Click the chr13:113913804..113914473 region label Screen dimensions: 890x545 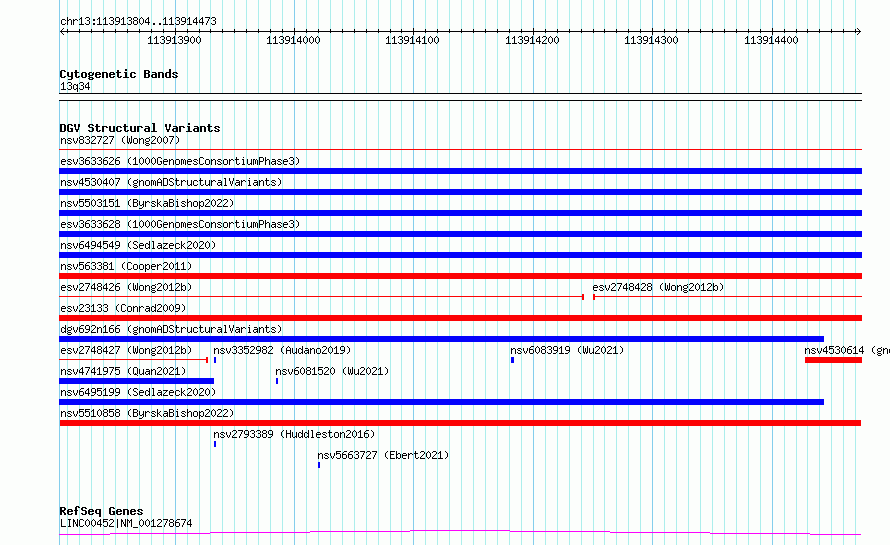click(138, 22)
